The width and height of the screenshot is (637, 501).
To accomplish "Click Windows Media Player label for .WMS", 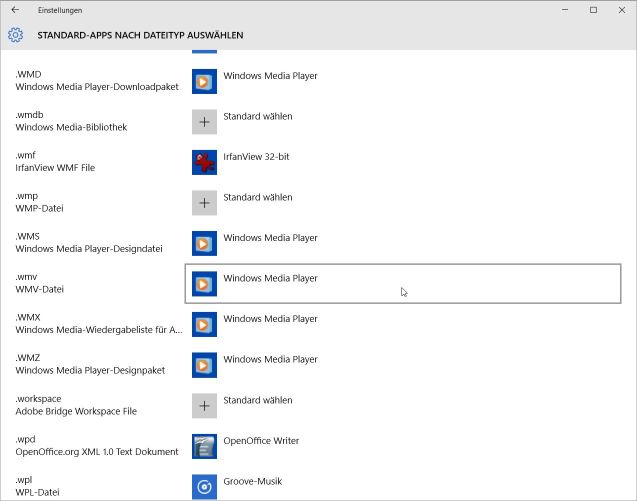I will point(270,238).
